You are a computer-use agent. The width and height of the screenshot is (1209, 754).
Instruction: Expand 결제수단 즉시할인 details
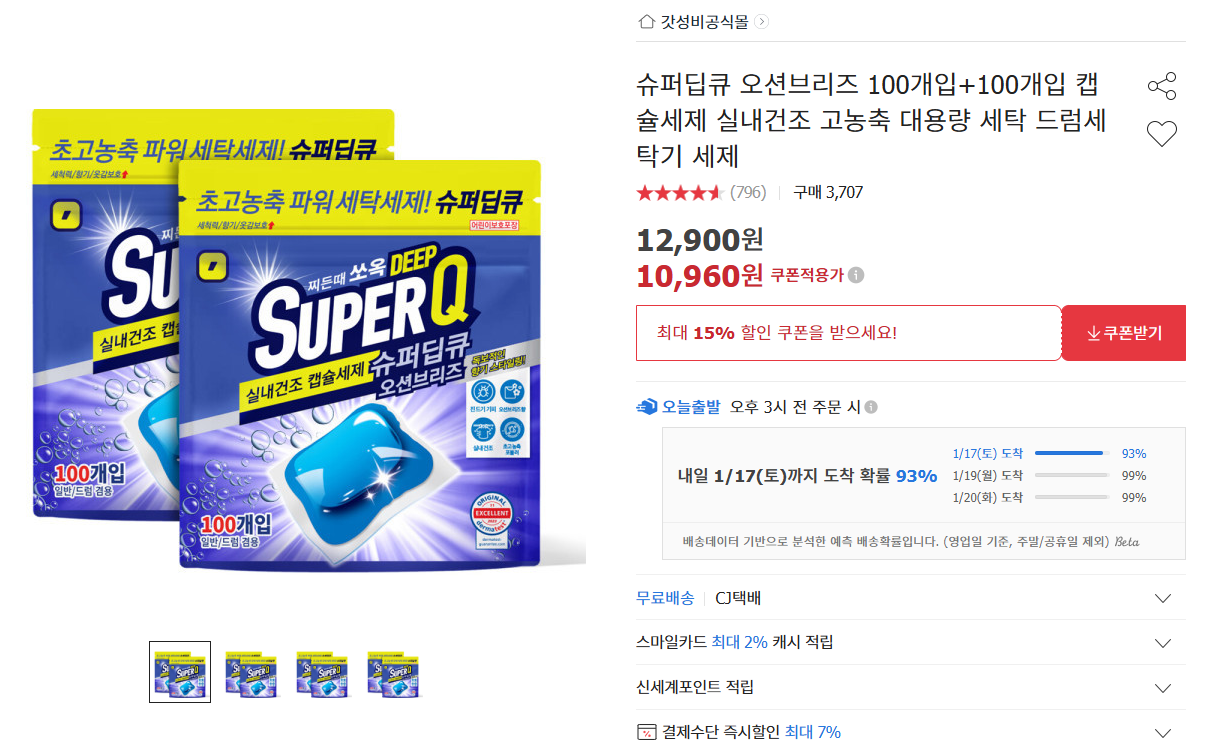tap(1162, 732)
